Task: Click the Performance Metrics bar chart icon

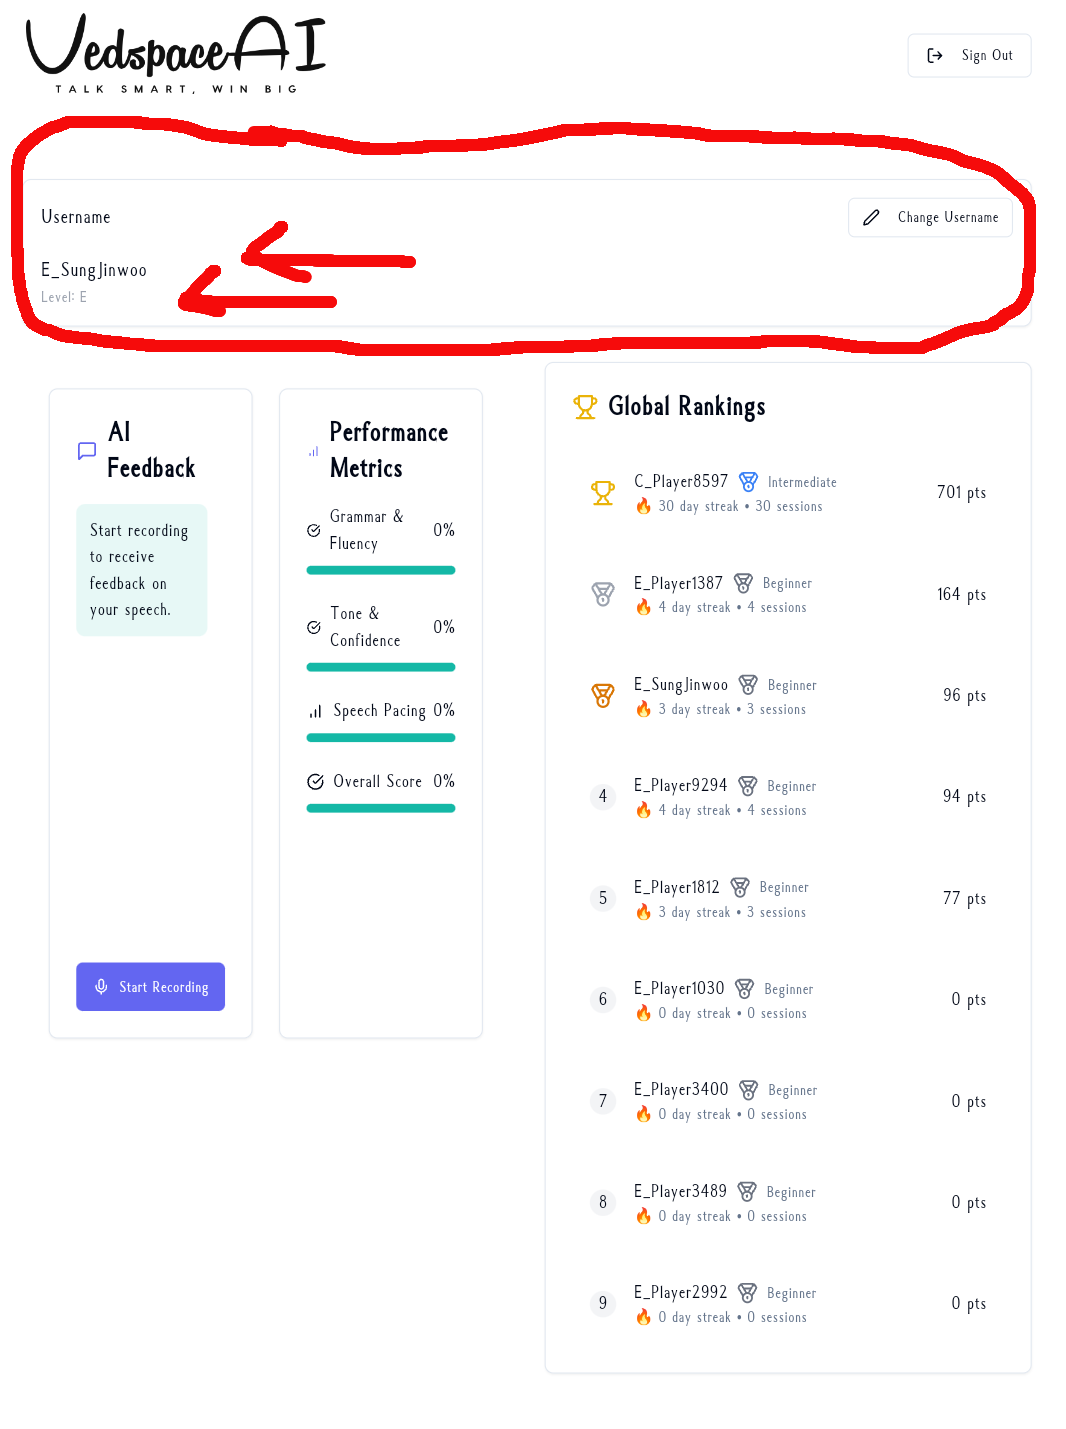Action: pyautogui.click(x=314, y=451)
